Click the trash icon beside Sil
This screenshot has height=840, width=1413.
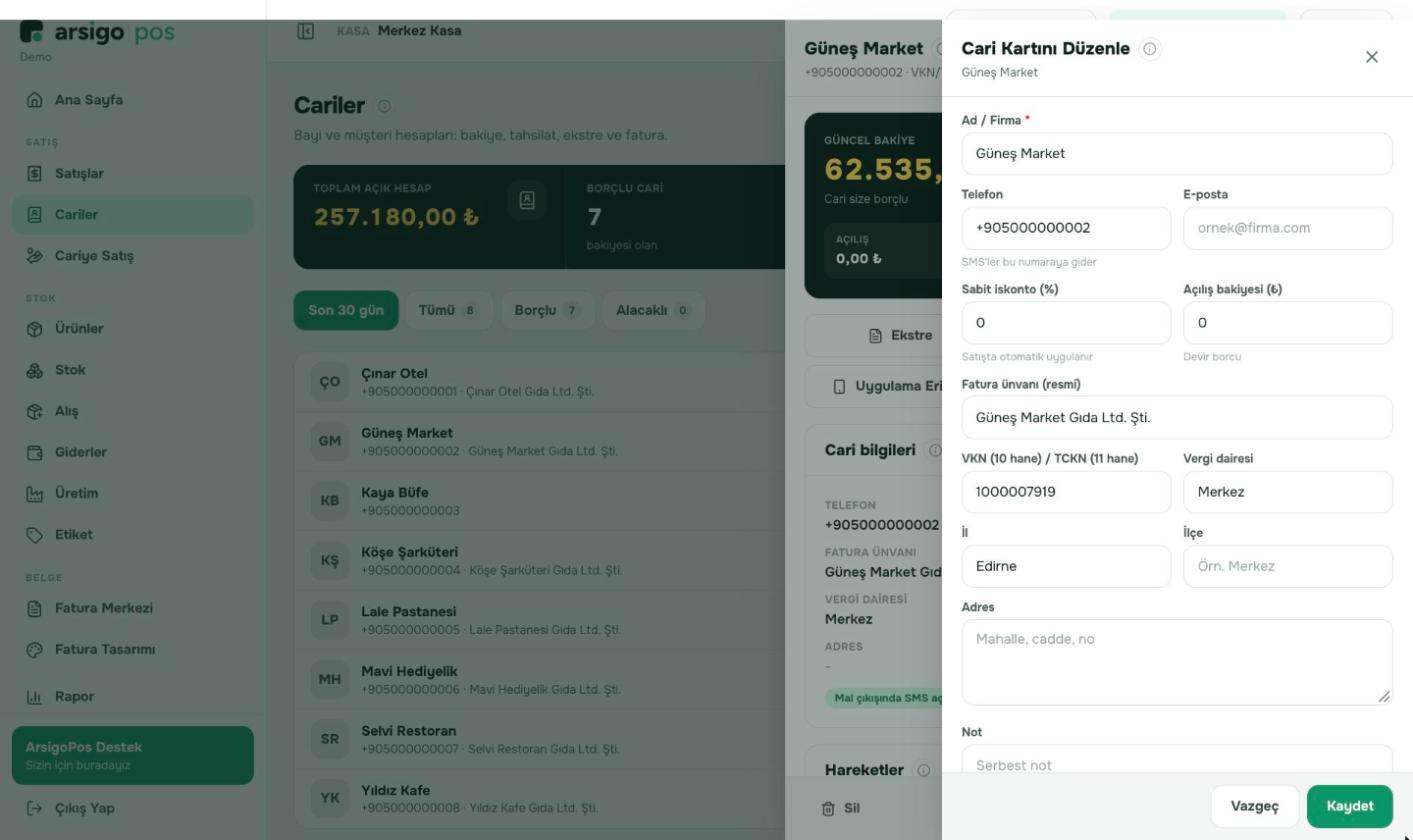click(828, 809)
